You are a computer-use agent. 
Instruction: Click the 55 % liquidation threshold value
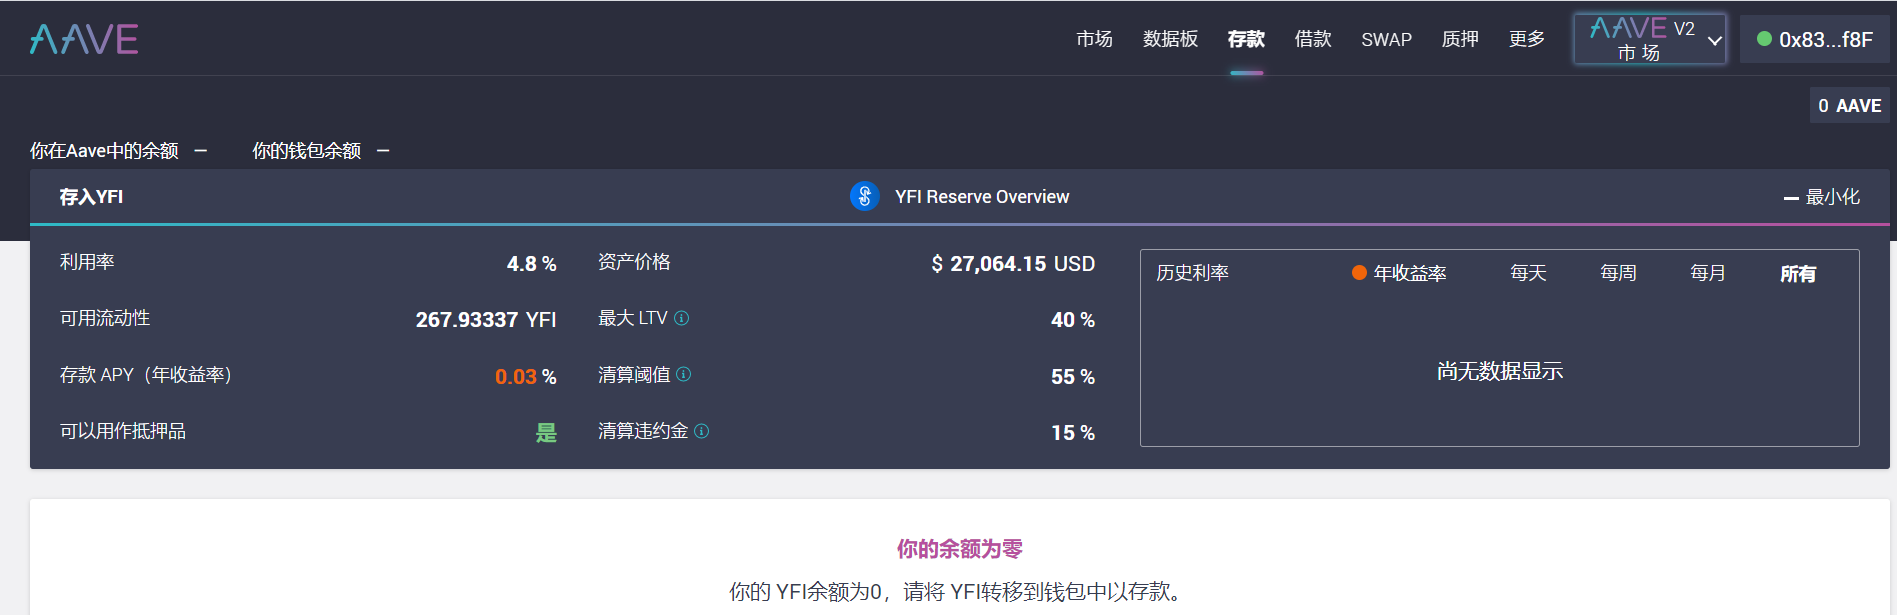(1073, 377)
